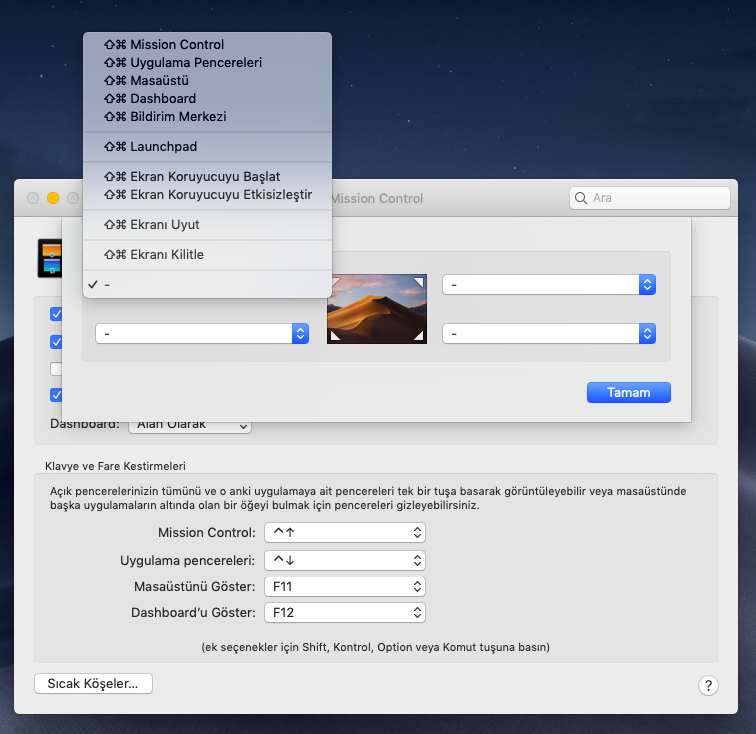Screen dimensions: 756x734
Task: Open the Mission Control keyboard shortcut dropdown
Action: 345,533
